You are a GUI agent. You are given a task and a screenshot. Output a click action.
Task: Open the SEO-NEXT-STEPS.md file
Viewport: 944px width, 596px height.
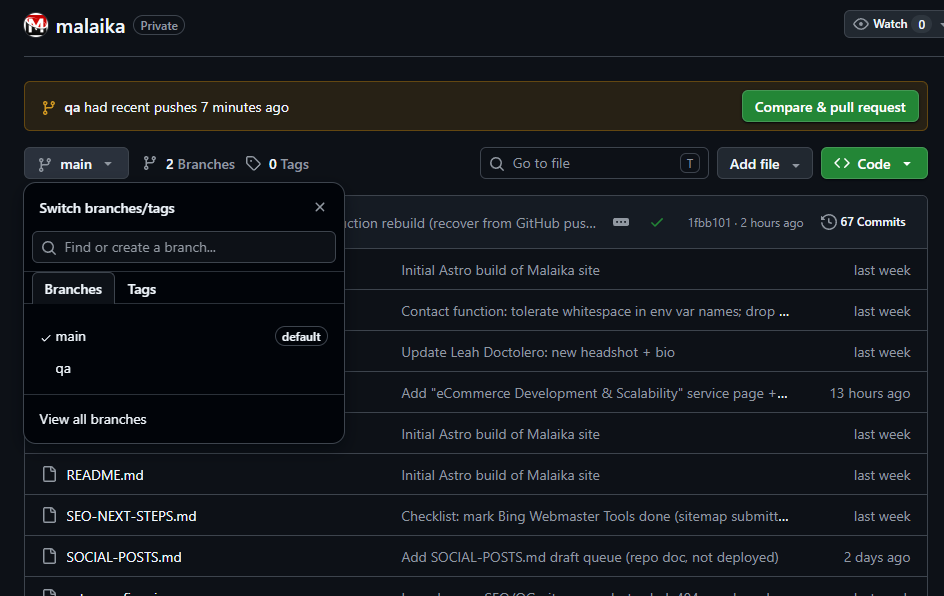[131, 516]
